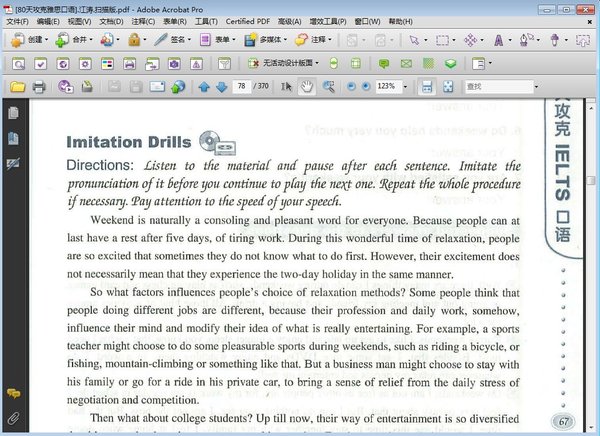The image size is (600, 436).
Task: Click the green grid table icon
Action: (x=355, y=64)
